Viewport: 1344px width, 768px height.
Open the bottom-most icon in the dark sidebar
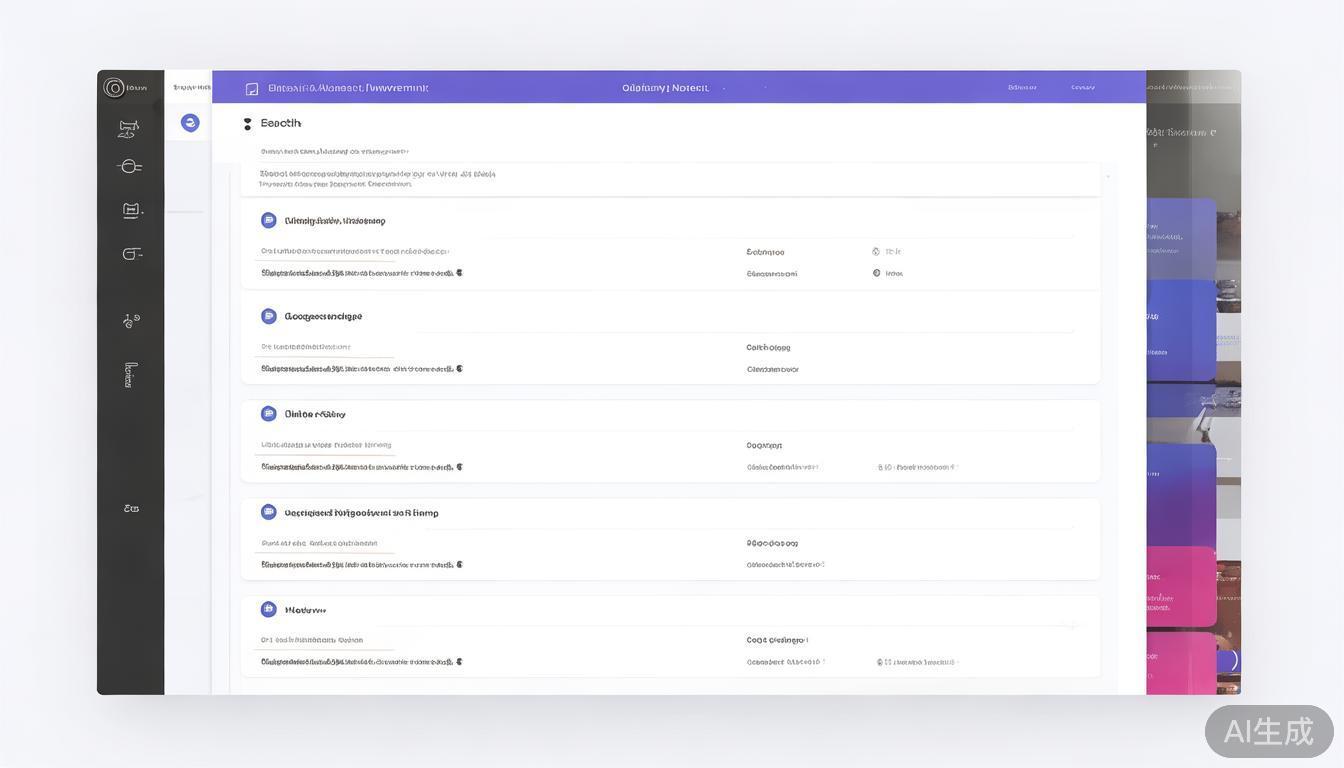pos(131,508)
